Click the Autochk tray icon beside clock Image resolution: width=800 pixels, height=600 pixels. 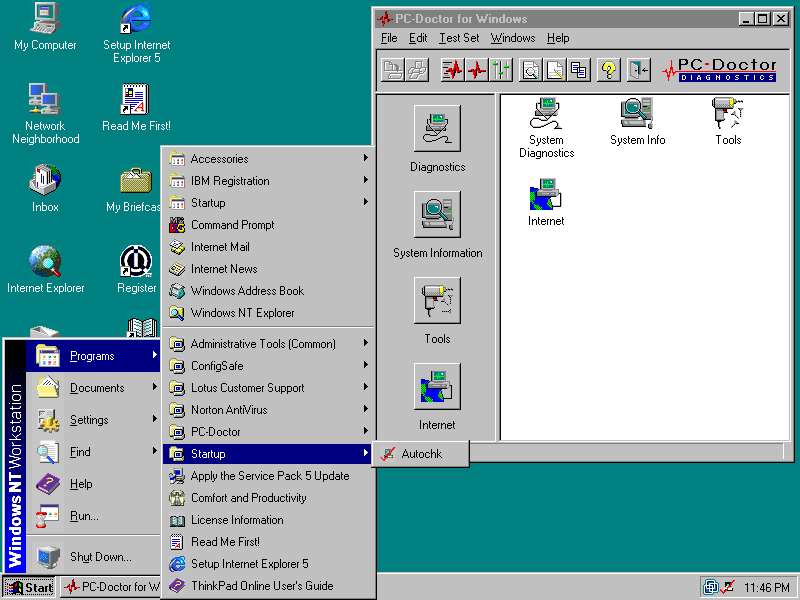click(x=727, y=587)
